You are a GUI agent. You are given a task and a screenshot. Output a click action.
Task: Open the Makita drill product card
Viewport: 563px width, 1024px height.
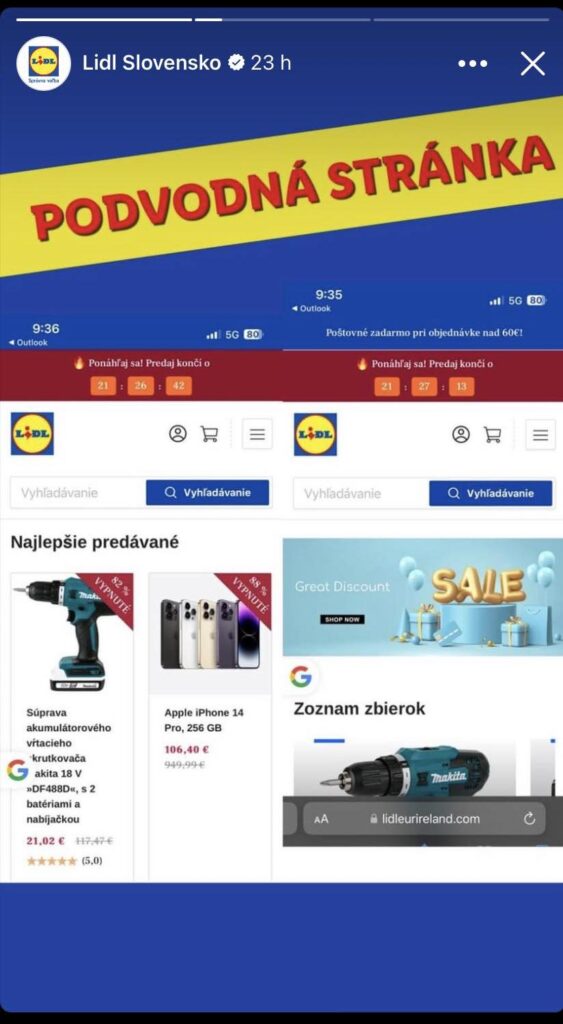tap(72, 725)
